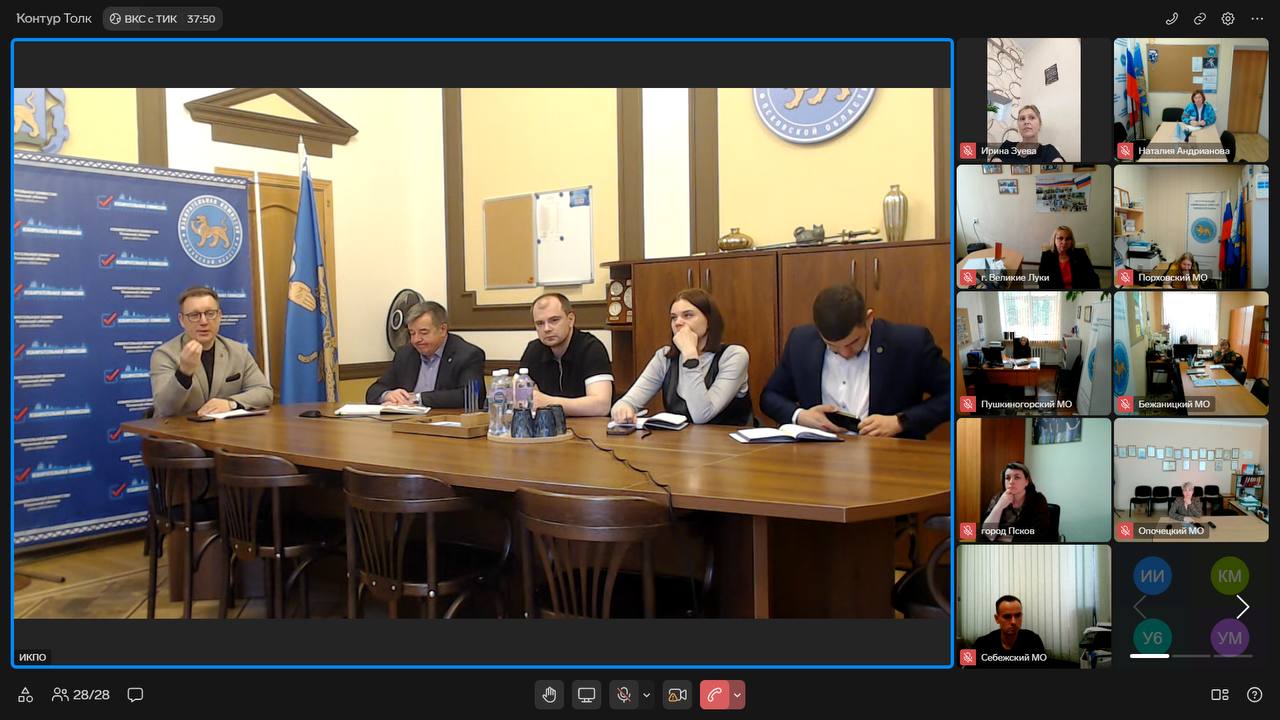Raise hand in the meeting
The width and height of the screenshot is (1280, 720).
(x=549, y=695)
